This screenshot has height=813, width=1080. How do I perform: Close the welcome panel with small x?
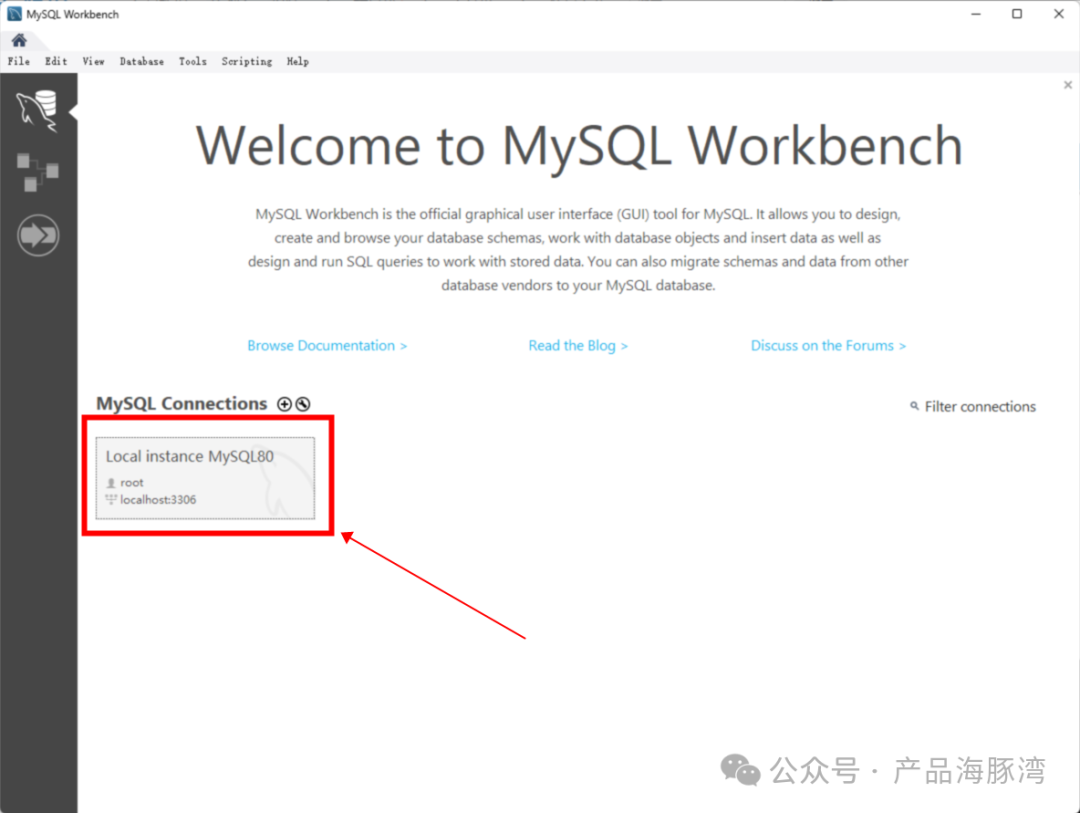pos(1068,85)
